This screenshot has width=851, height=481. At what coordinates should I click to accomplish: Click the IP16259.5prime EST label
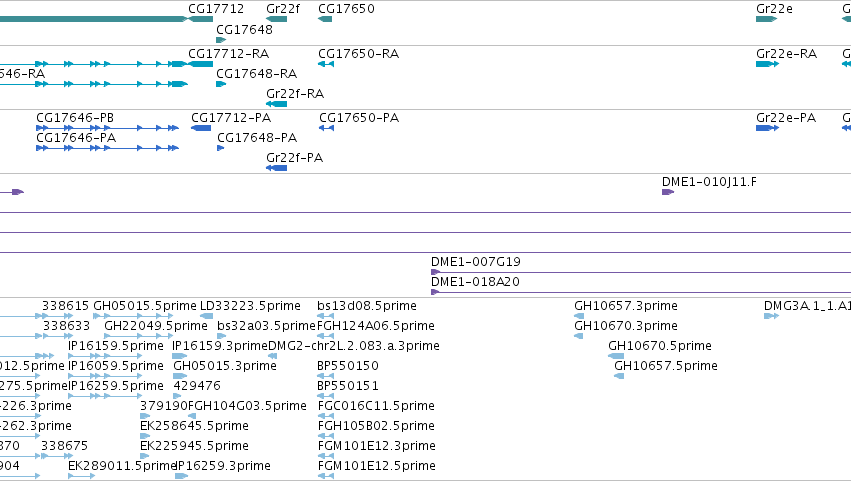click(x=116, y=386)
